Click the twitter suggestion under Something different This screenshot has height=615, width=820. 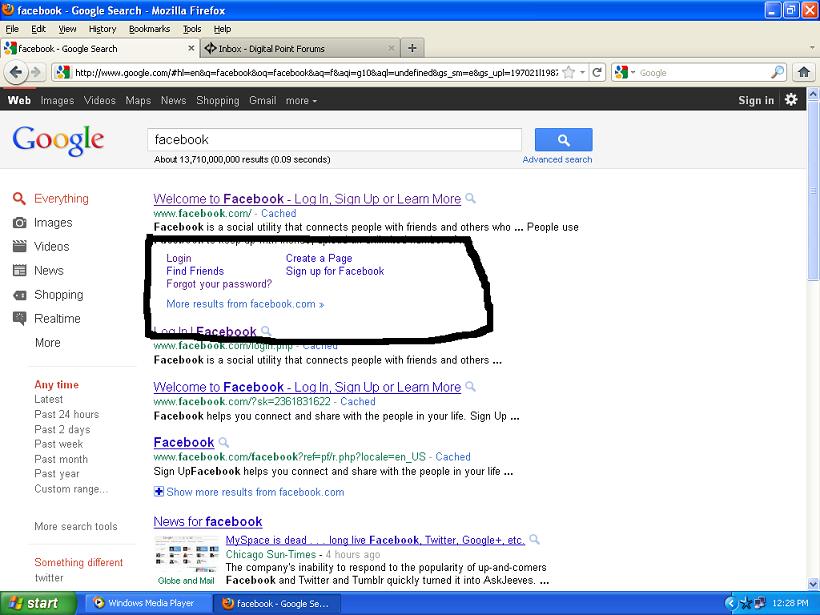tap(49, 578)
